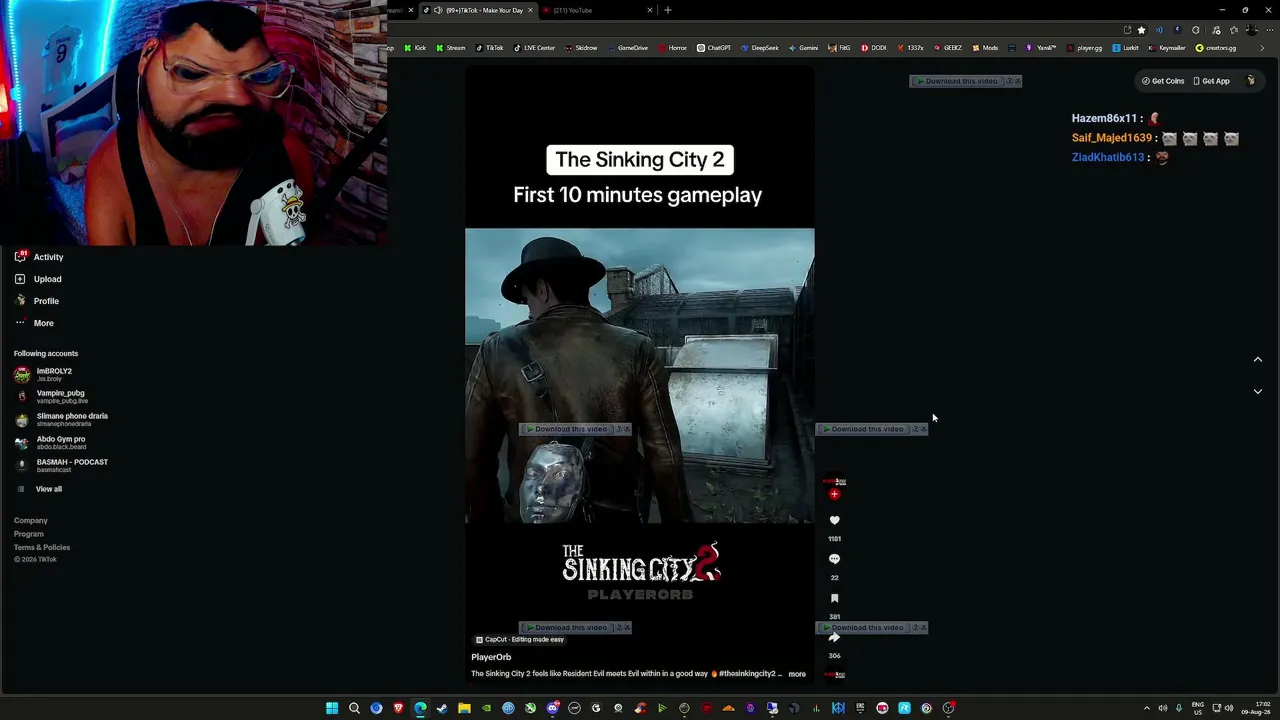Image resolution: width=1280 pixels, height=720 pixels.
Task: Open the Activity page in TikTok sidebar
Action: [x=39, y=257]
